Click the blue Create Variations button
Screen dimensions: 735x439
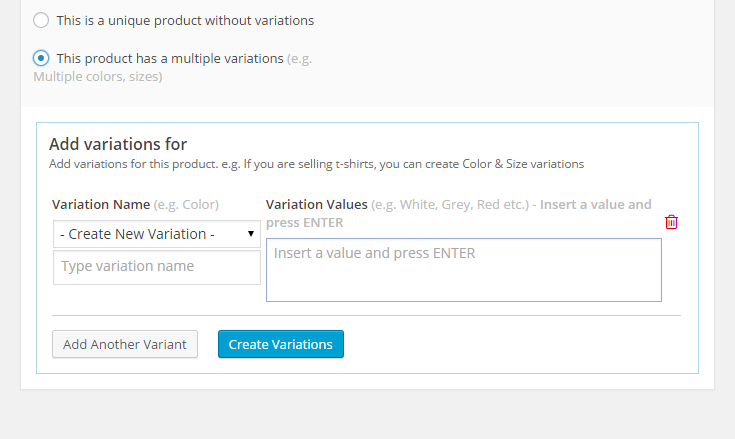[281, 344]
